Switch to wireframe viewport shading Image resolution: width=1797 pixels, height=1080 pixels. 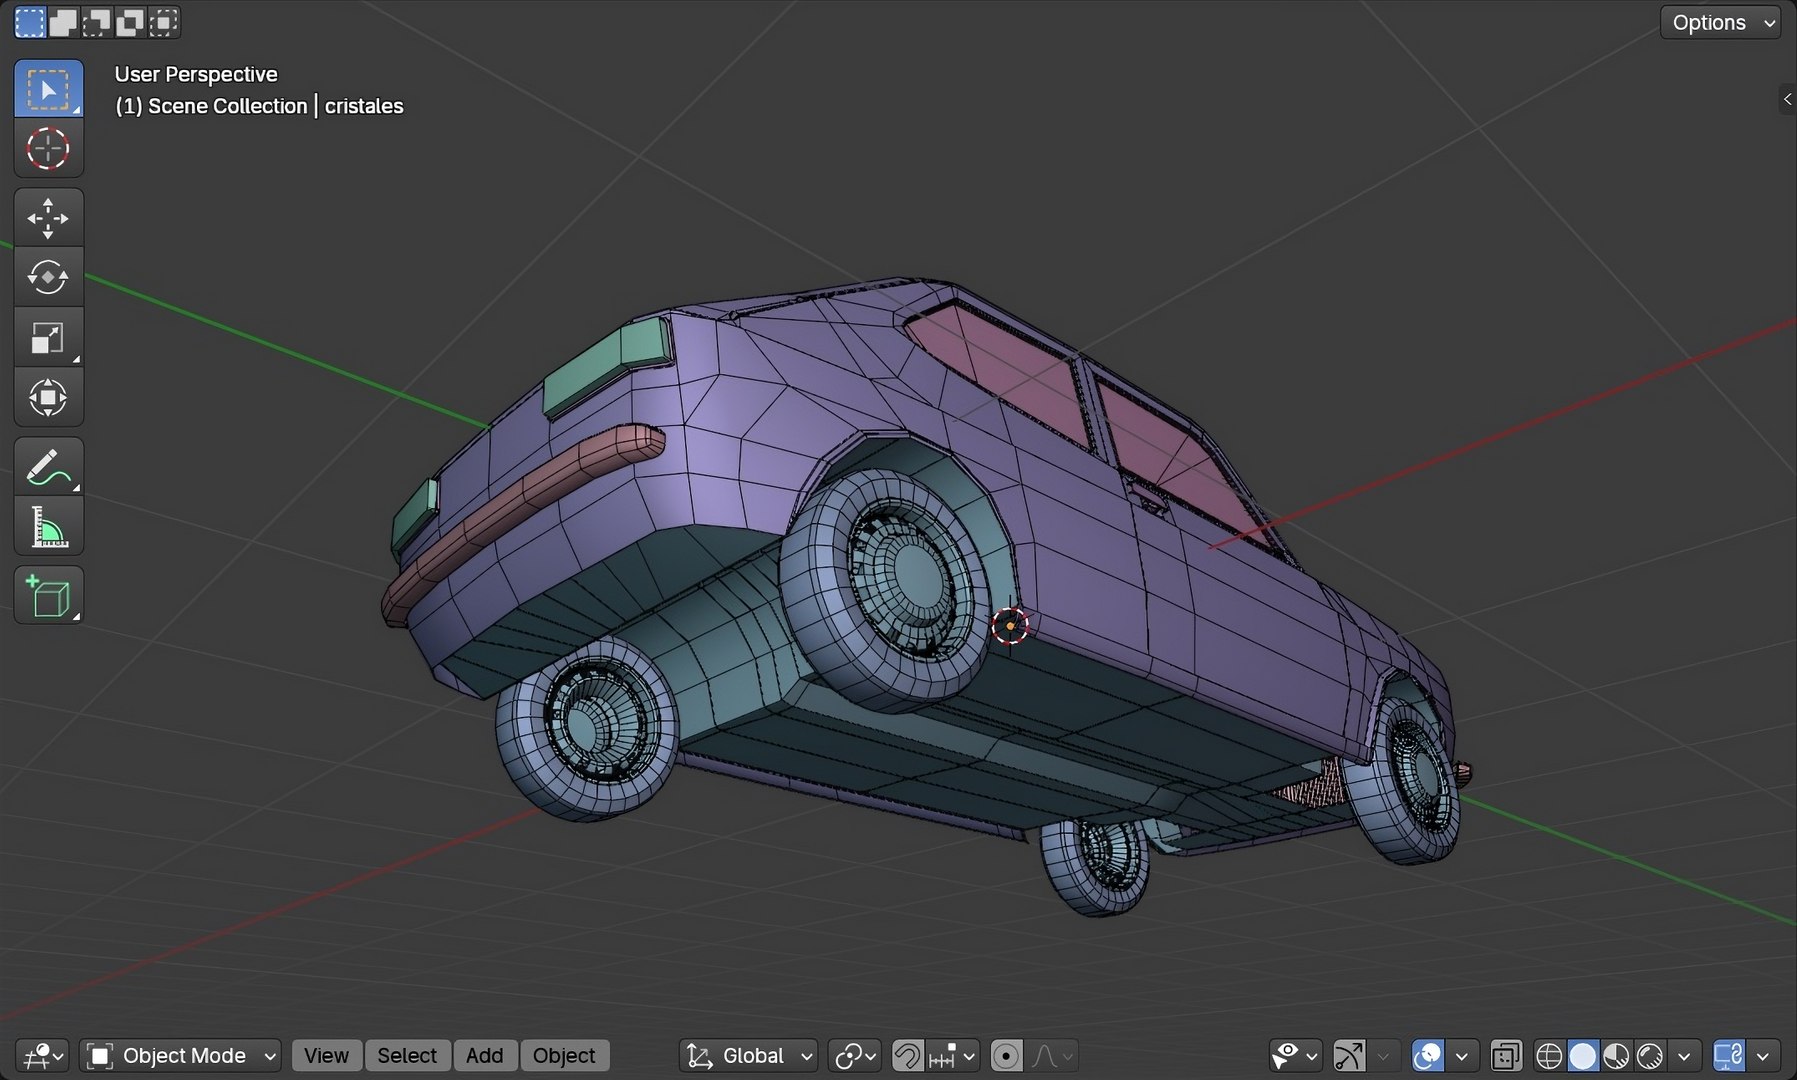tap(1549, 1055)
